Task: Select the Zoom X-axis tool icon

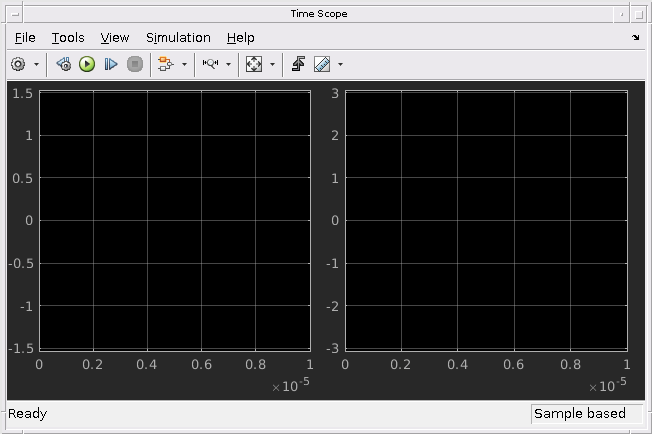Action: (x=210, y=64)
